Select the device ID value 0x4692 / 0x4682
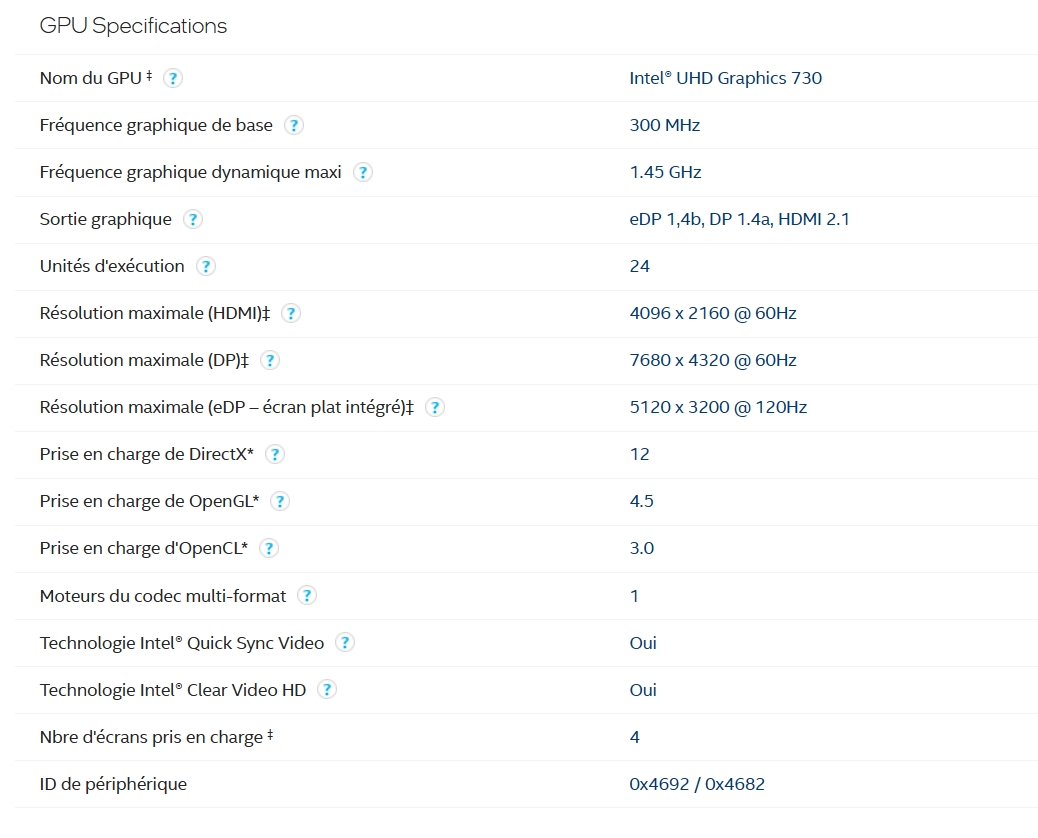This screenshot has width=1038, height=838. click(x=697, y=784)
